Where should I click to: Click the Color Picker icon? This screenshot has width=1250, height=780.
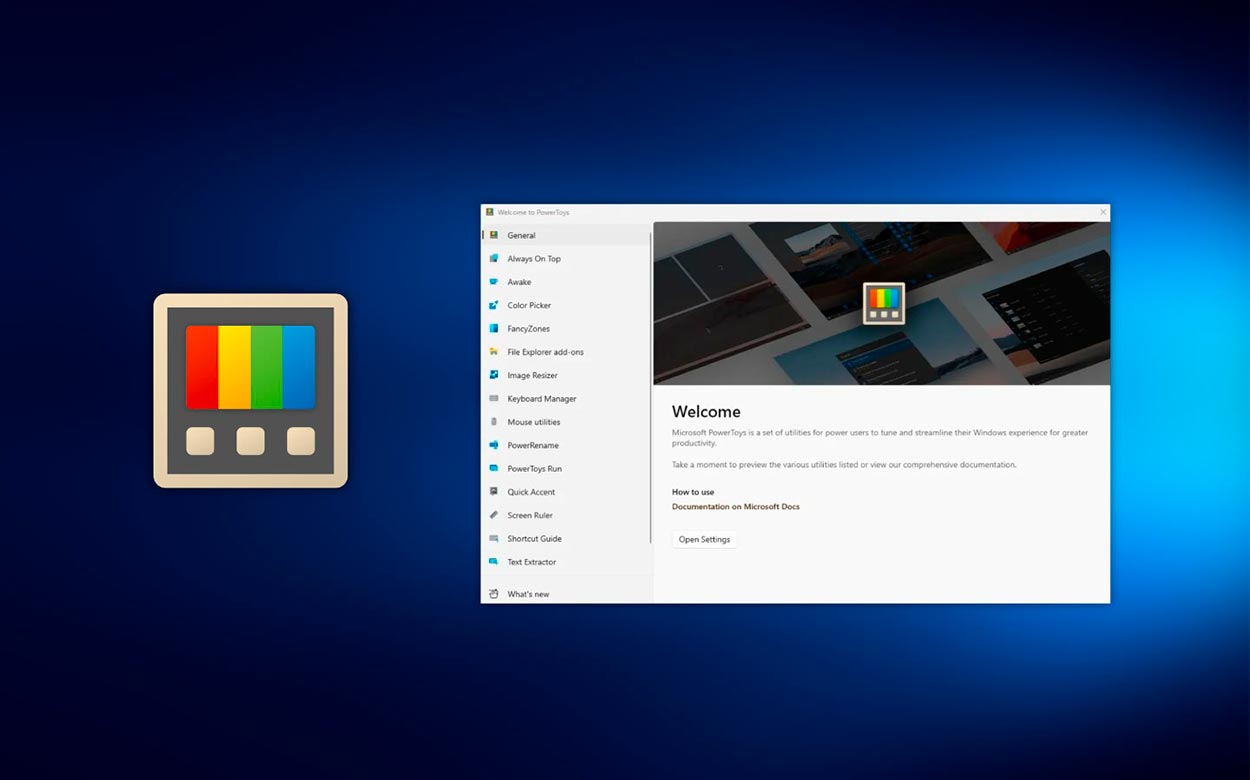coord(494,305)
